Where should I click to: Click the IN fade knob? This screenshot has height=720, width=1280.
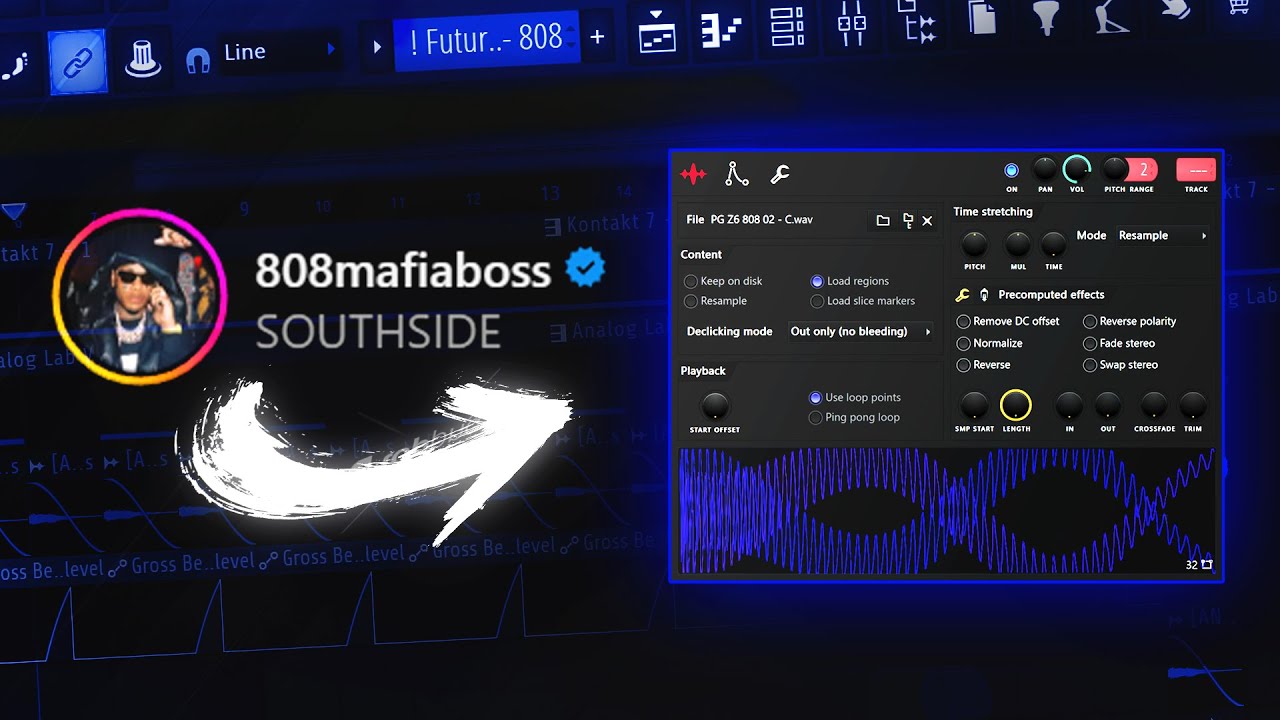coord(1069,405)
